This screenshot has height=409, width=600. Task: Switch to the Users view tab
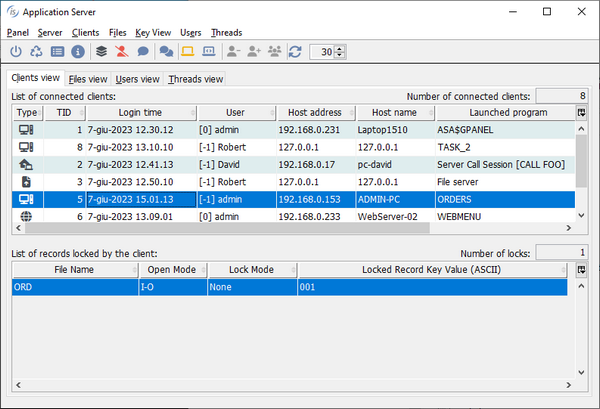click(x=137, y=79)
